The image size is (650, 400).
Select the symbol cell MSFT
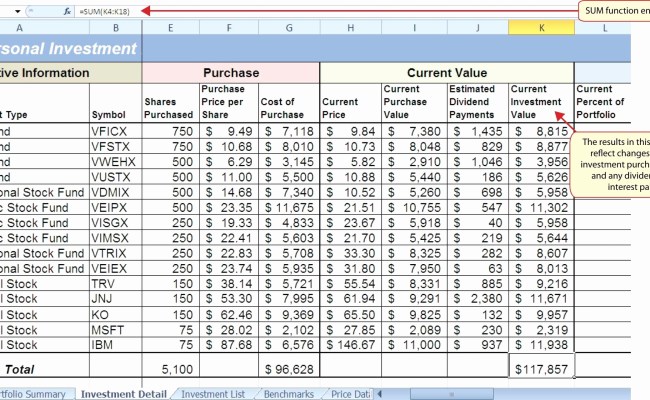[x=116, y=330]
